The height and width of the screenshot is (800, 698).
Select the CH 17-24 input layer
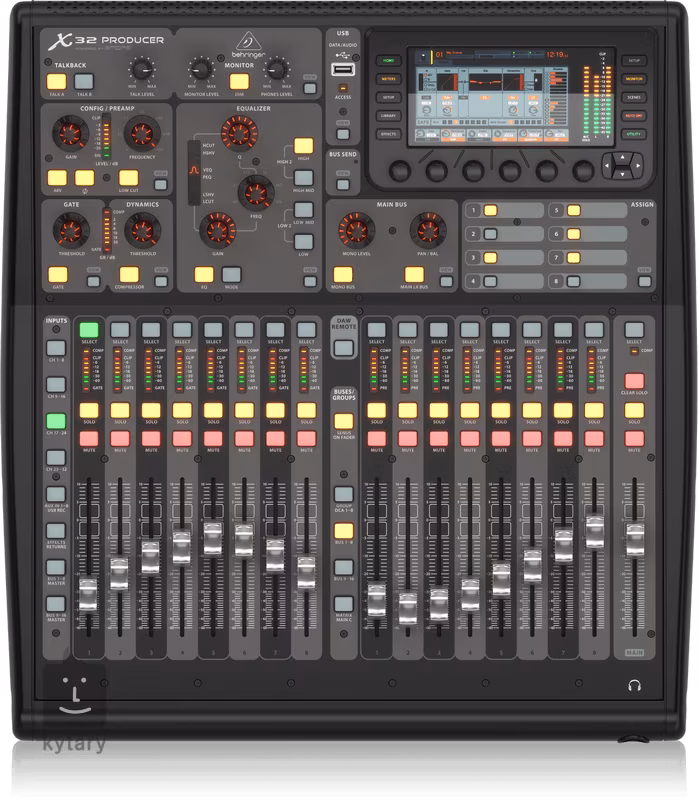point(55,421)
